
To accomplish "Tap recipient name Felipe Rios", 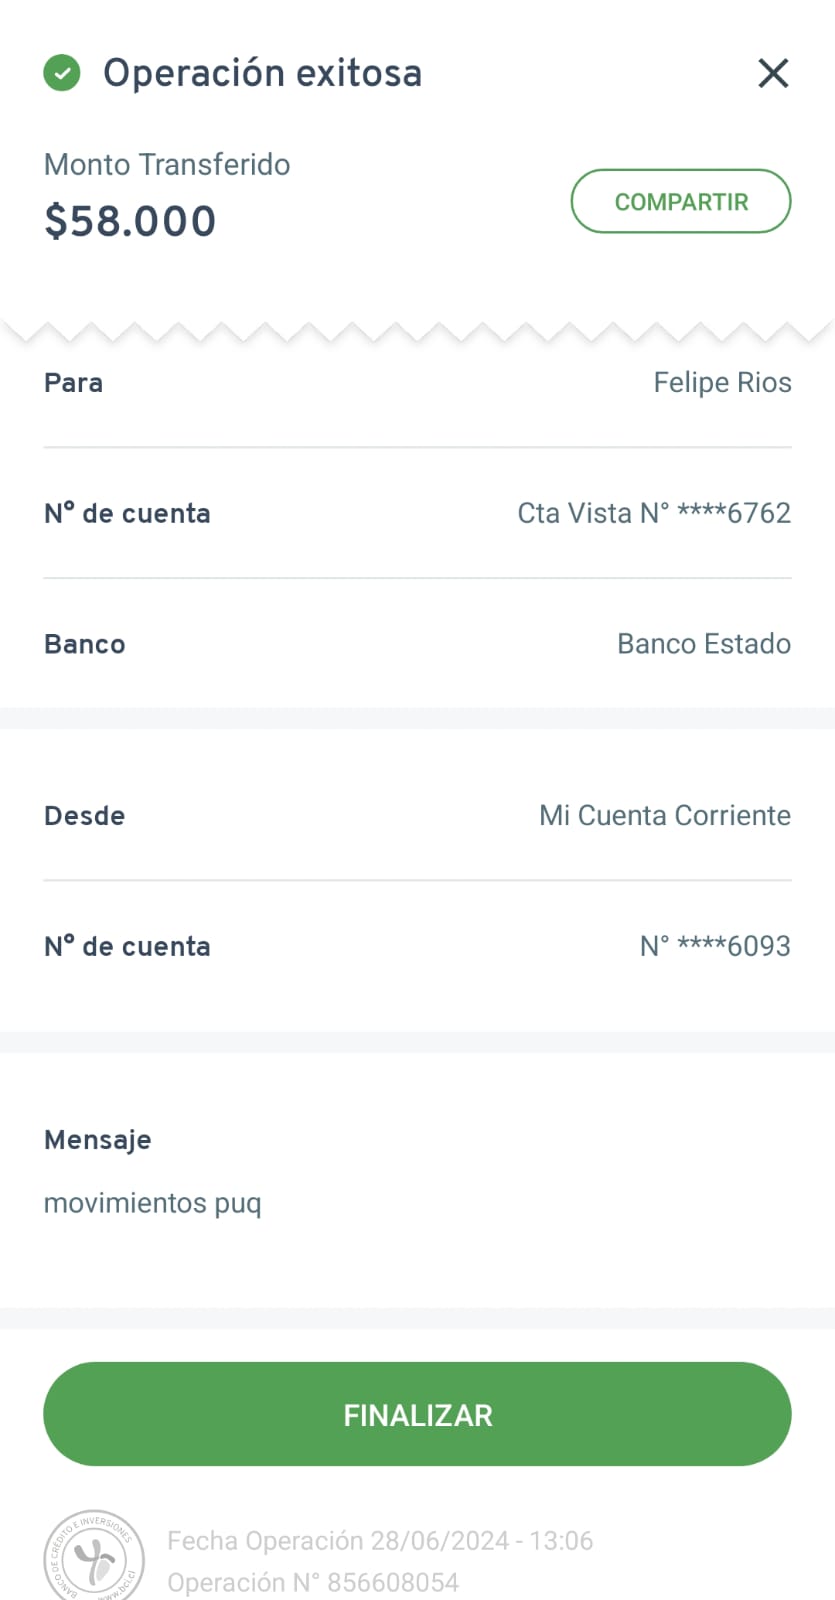I will (x=722, y=382).
